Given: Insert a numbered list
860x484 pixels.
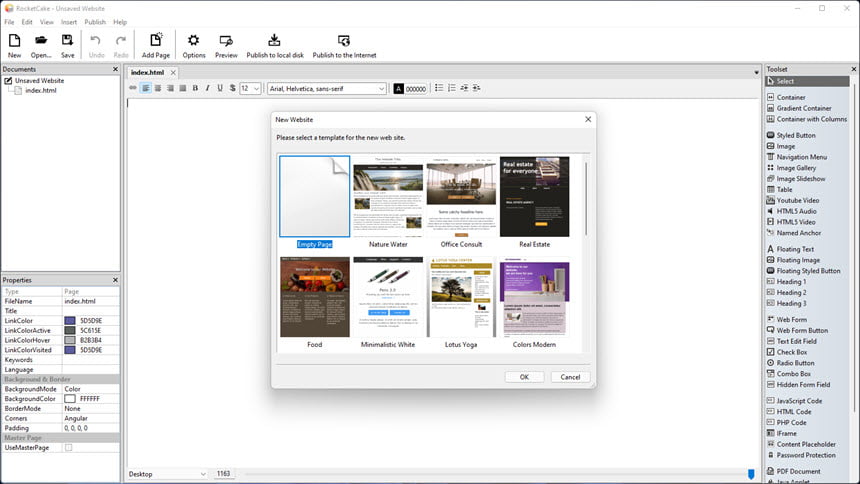Looking at the screenshot, I should coord(451,88).
